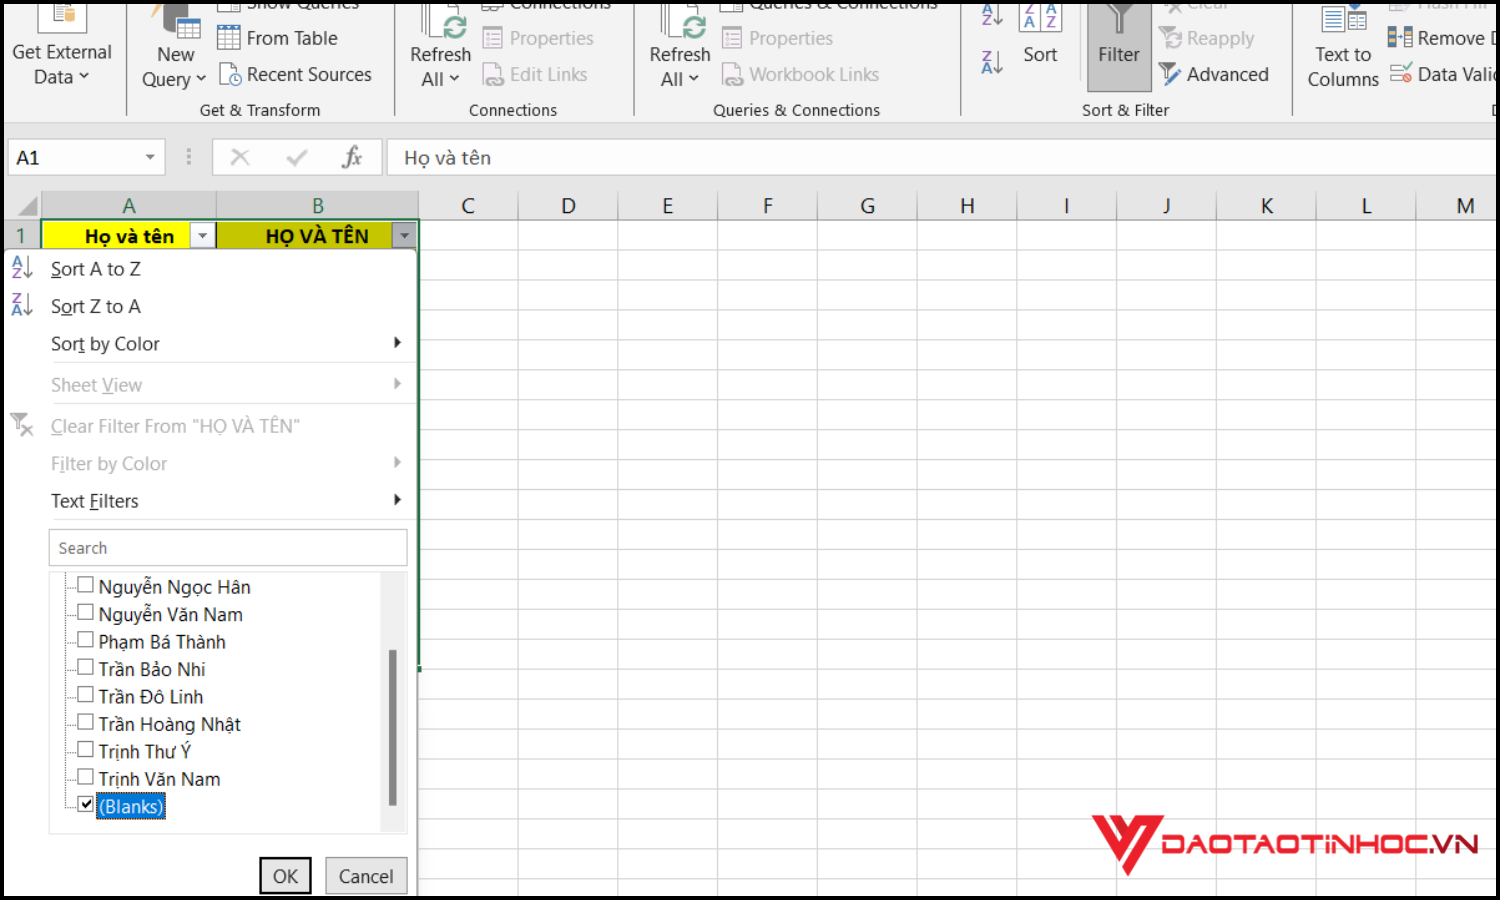
Task: Click the Text to Columns icon
Action: tap(1343, 22)
